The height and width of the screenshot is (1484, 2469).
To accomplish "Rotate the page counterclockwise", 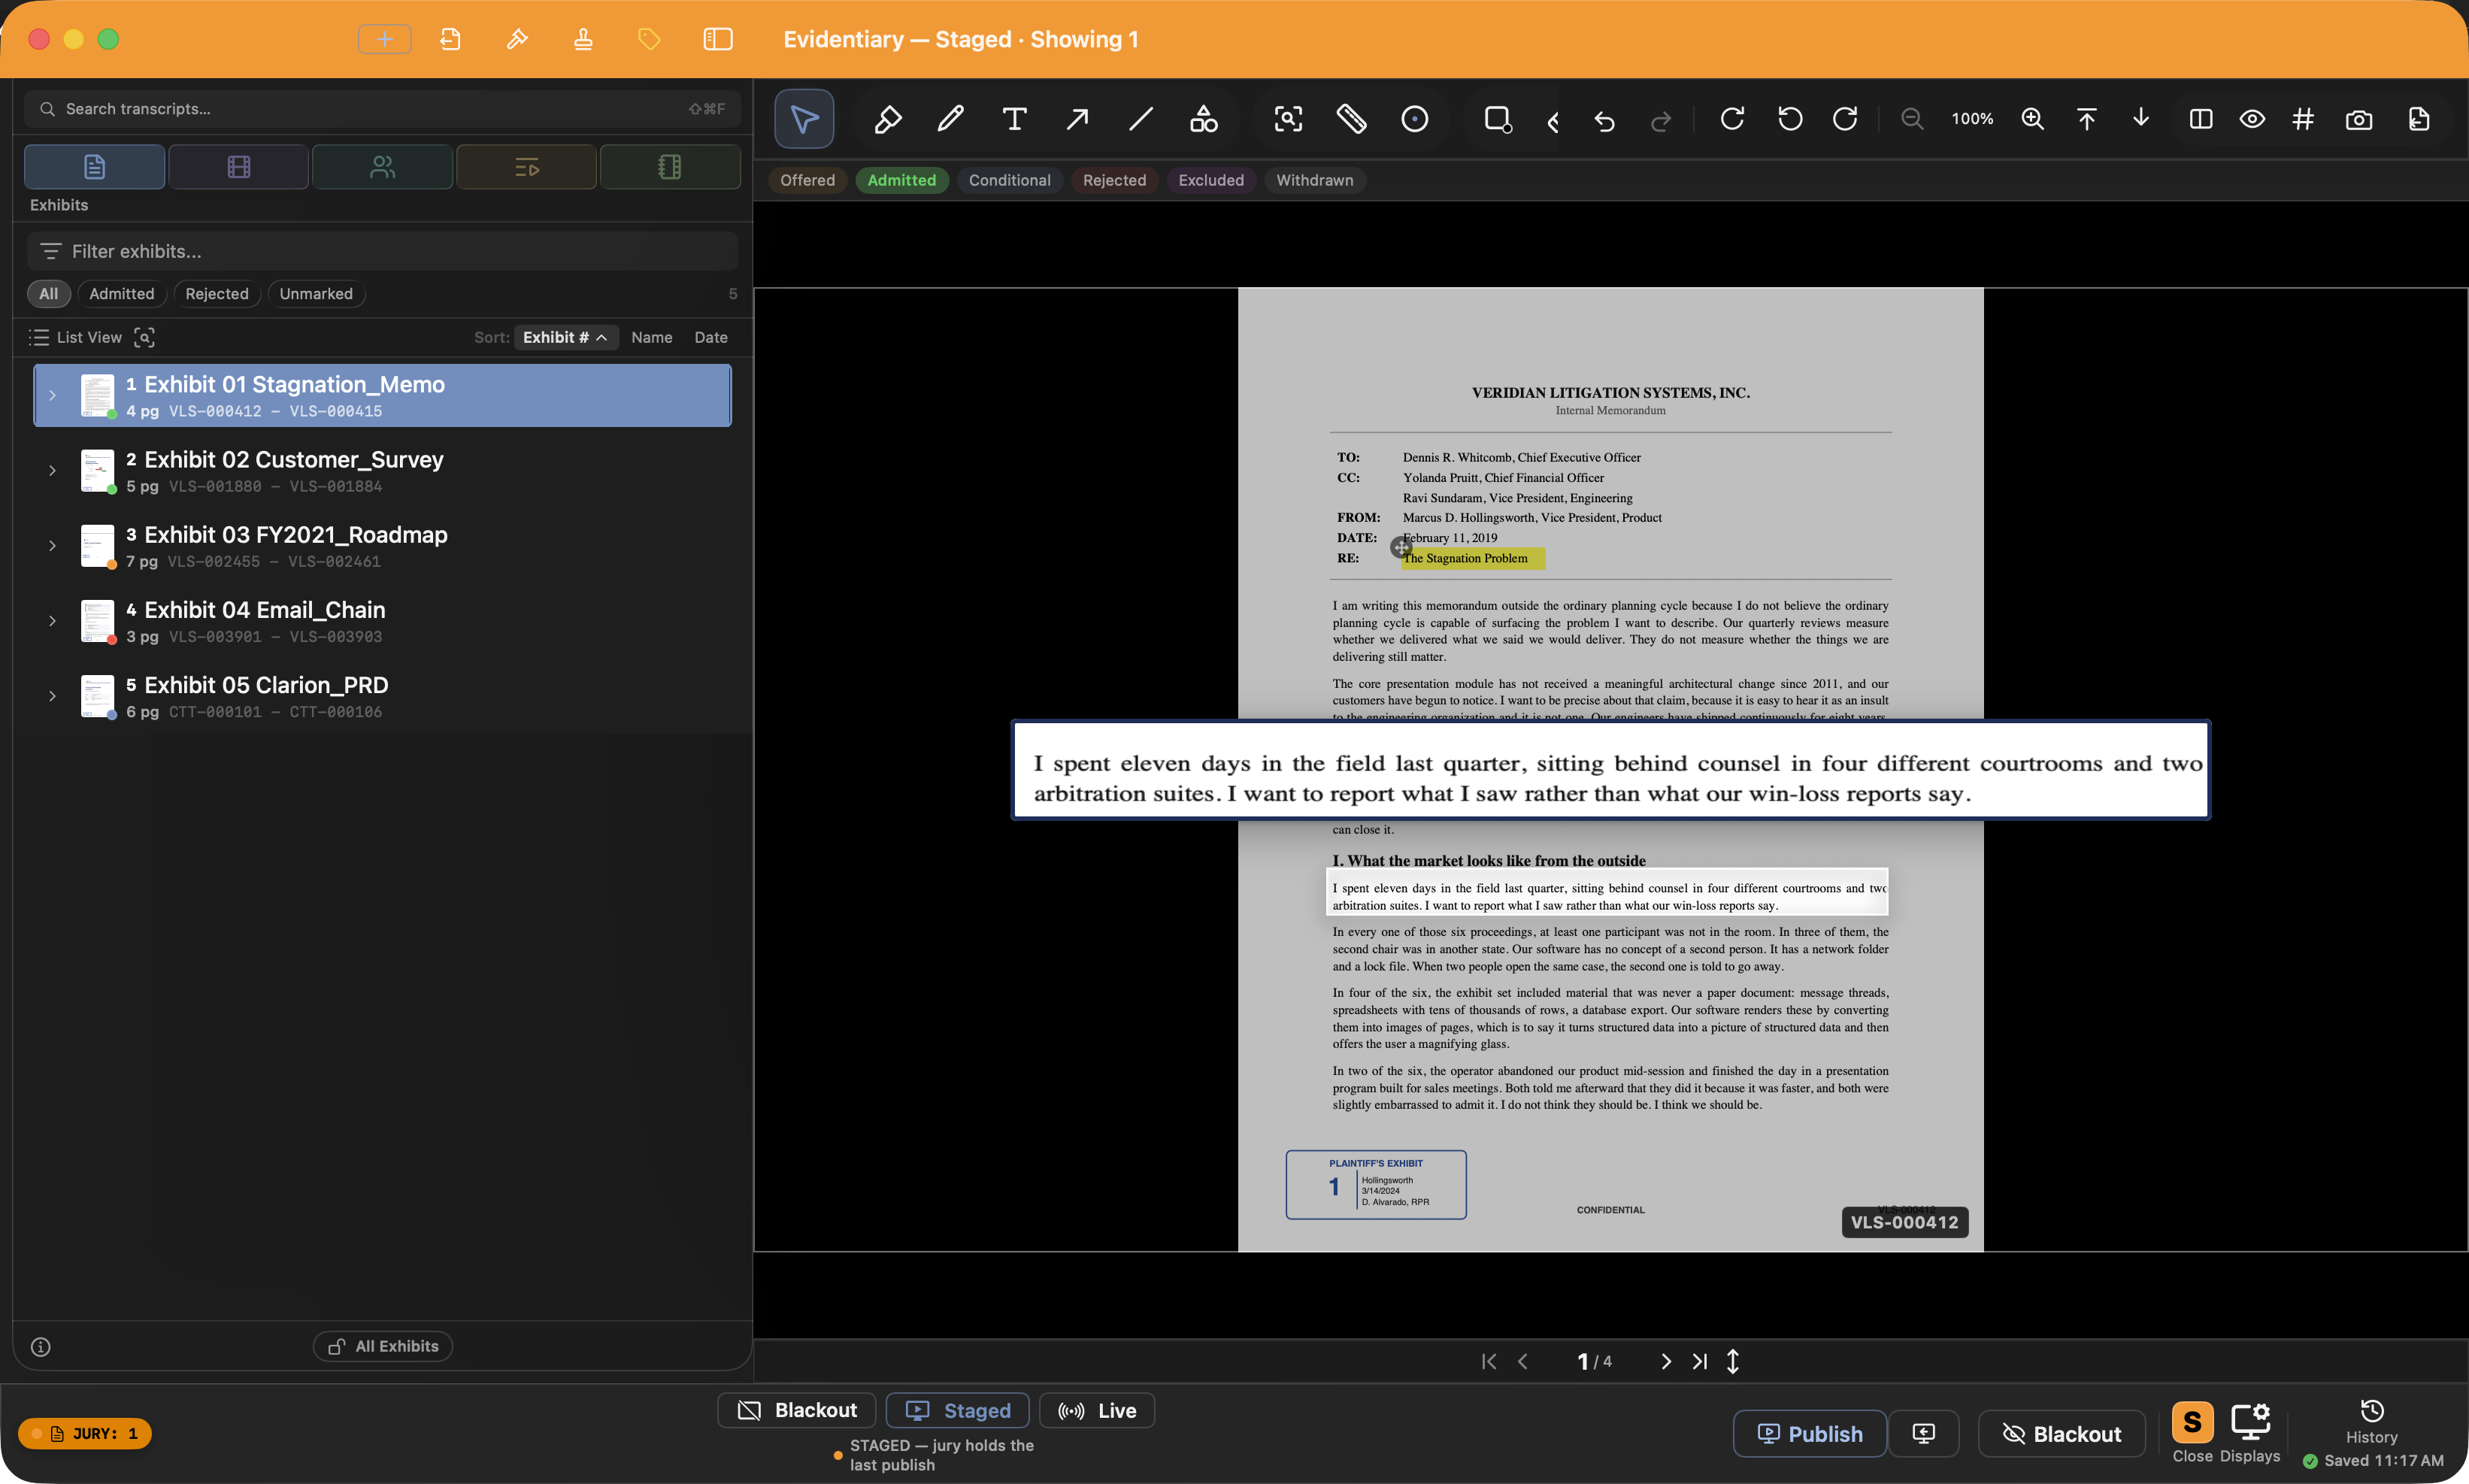I will pyautogui.click(x=1790, y=119).
